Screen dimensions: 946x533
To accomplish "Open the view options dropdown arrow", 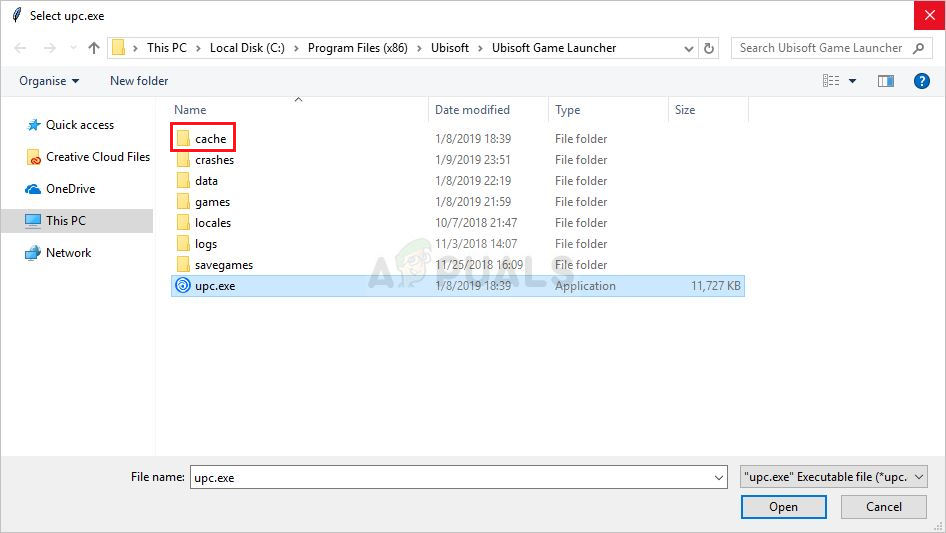I will pos(852,81).
